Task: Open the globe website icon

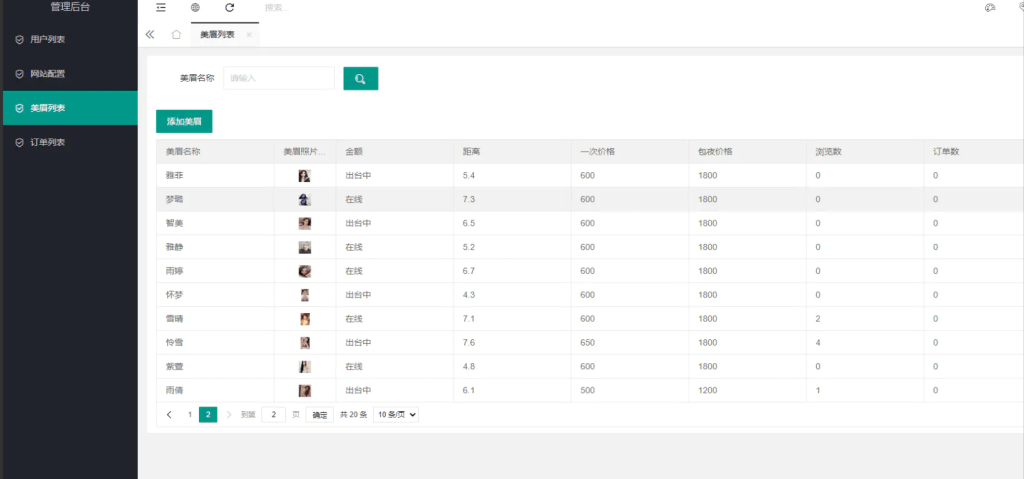Action: coord(195,8)
